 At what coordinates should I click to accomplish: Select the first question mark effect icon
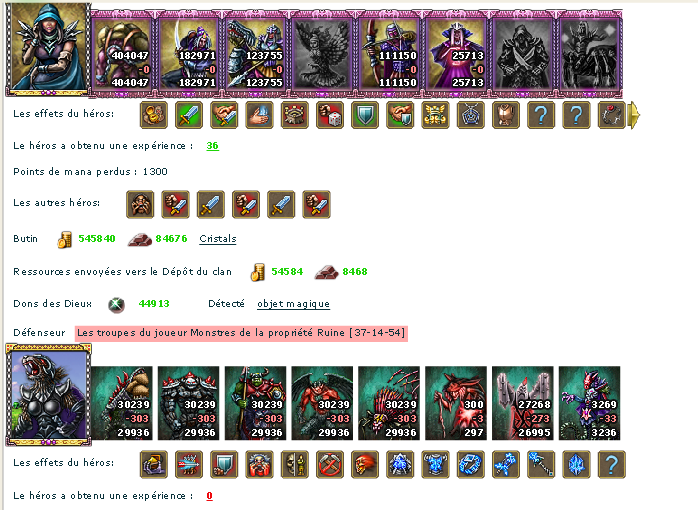click(x=541, y=115)
